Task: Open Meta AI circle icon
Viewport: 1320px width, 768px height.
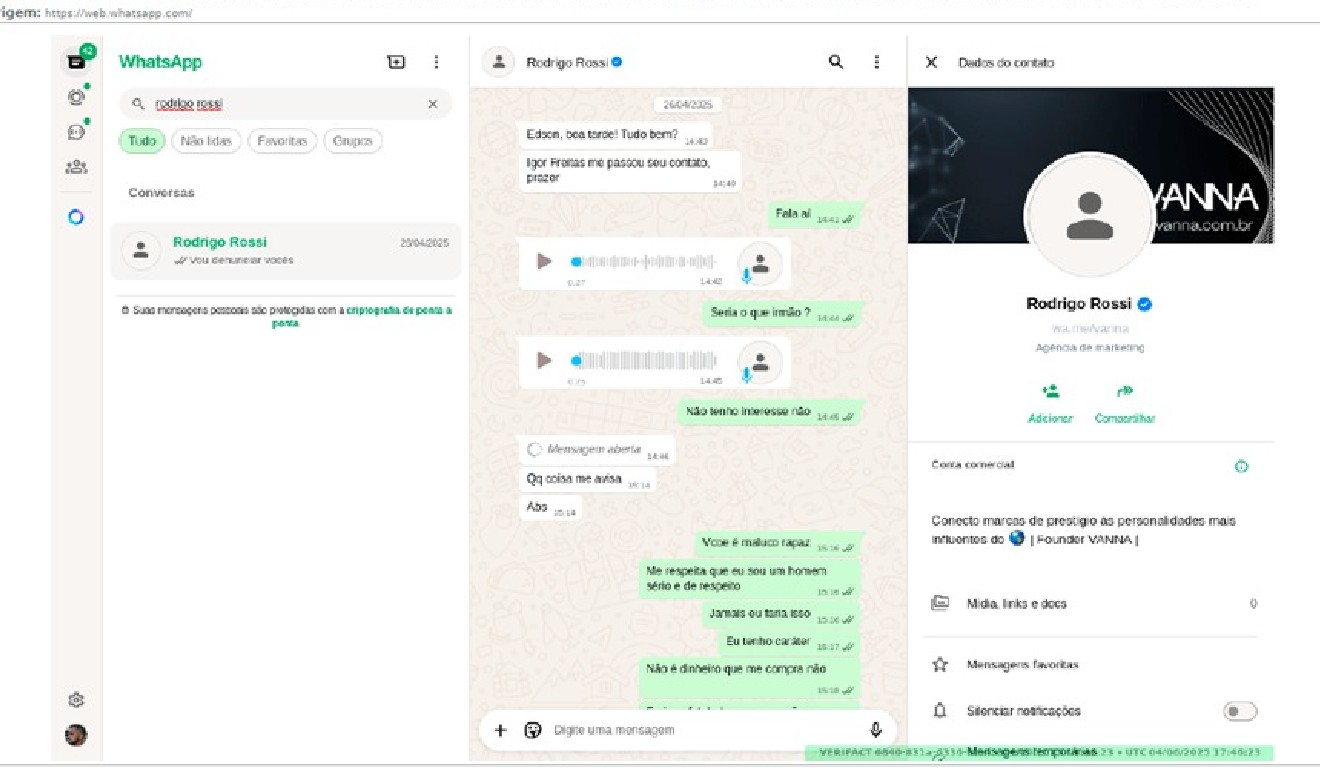Action: (76, 217)
